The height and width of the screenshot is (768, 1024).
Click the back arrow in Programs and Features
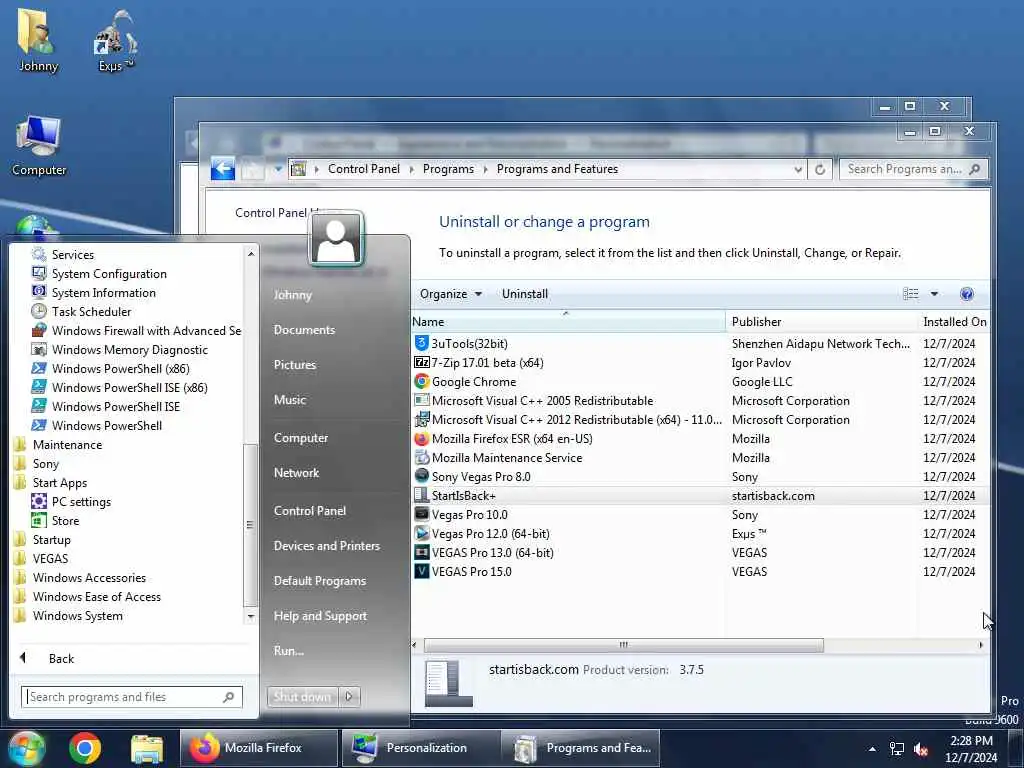(x=223, y=169)
